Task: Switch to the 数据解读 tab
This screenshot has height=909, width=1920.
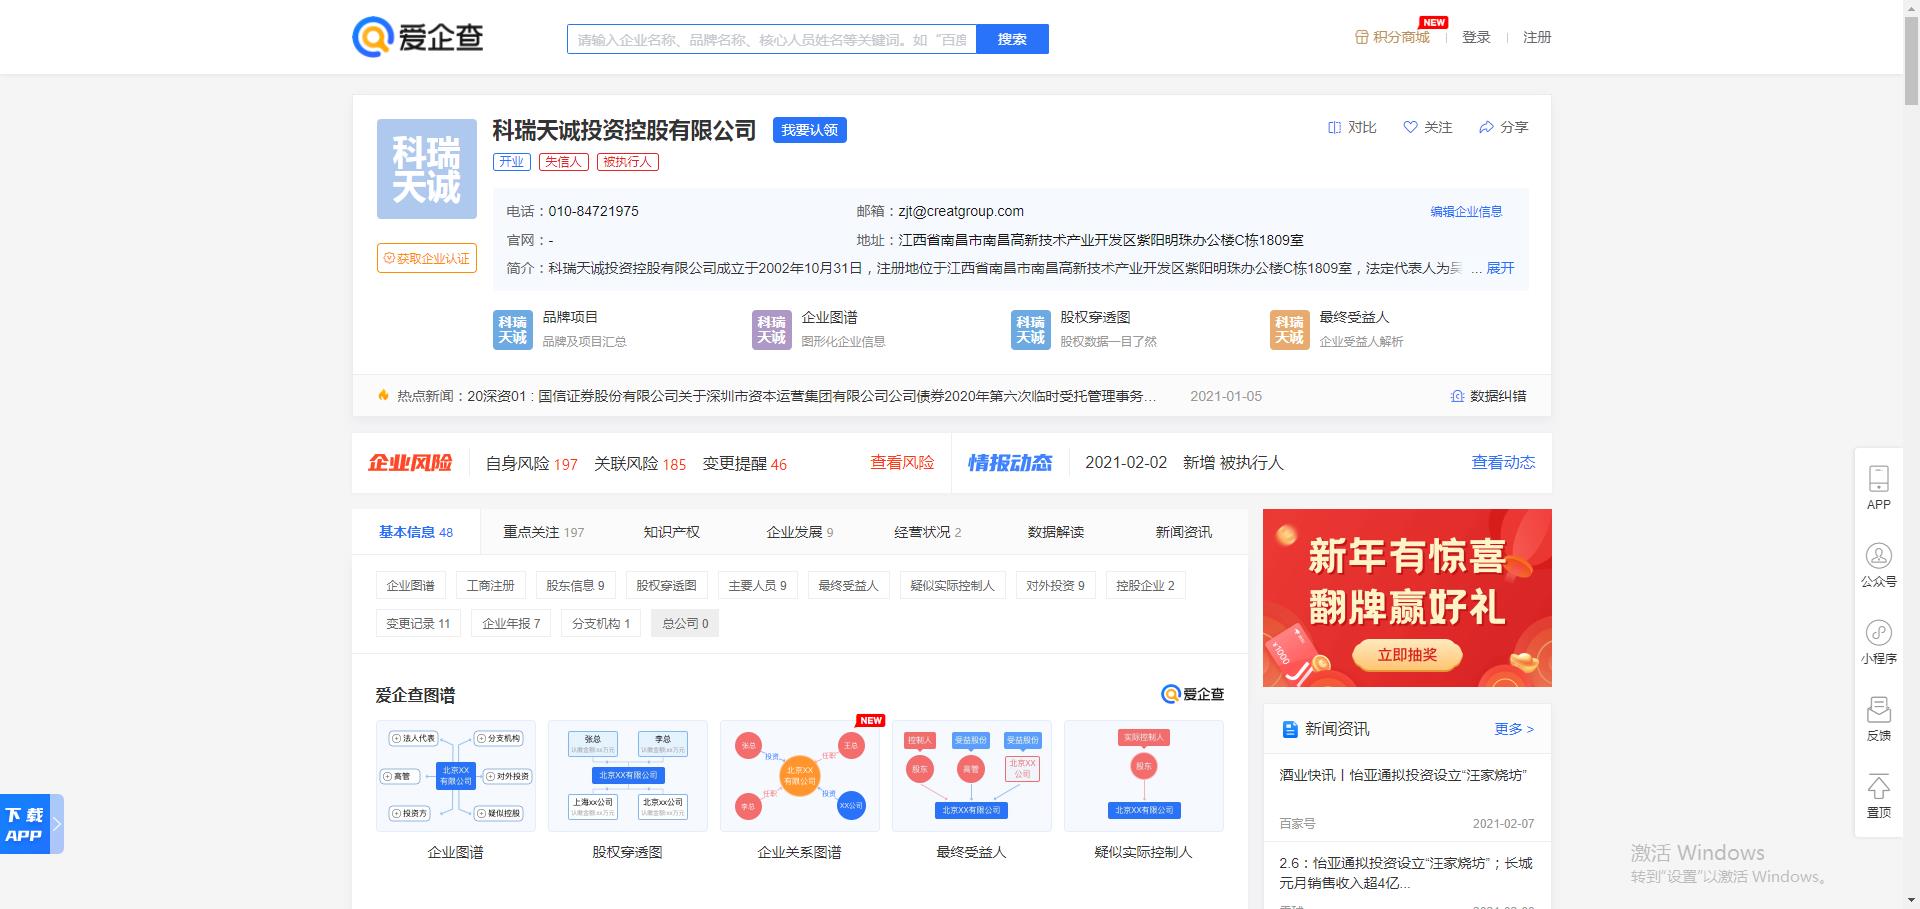Action: coord(1056,532)
